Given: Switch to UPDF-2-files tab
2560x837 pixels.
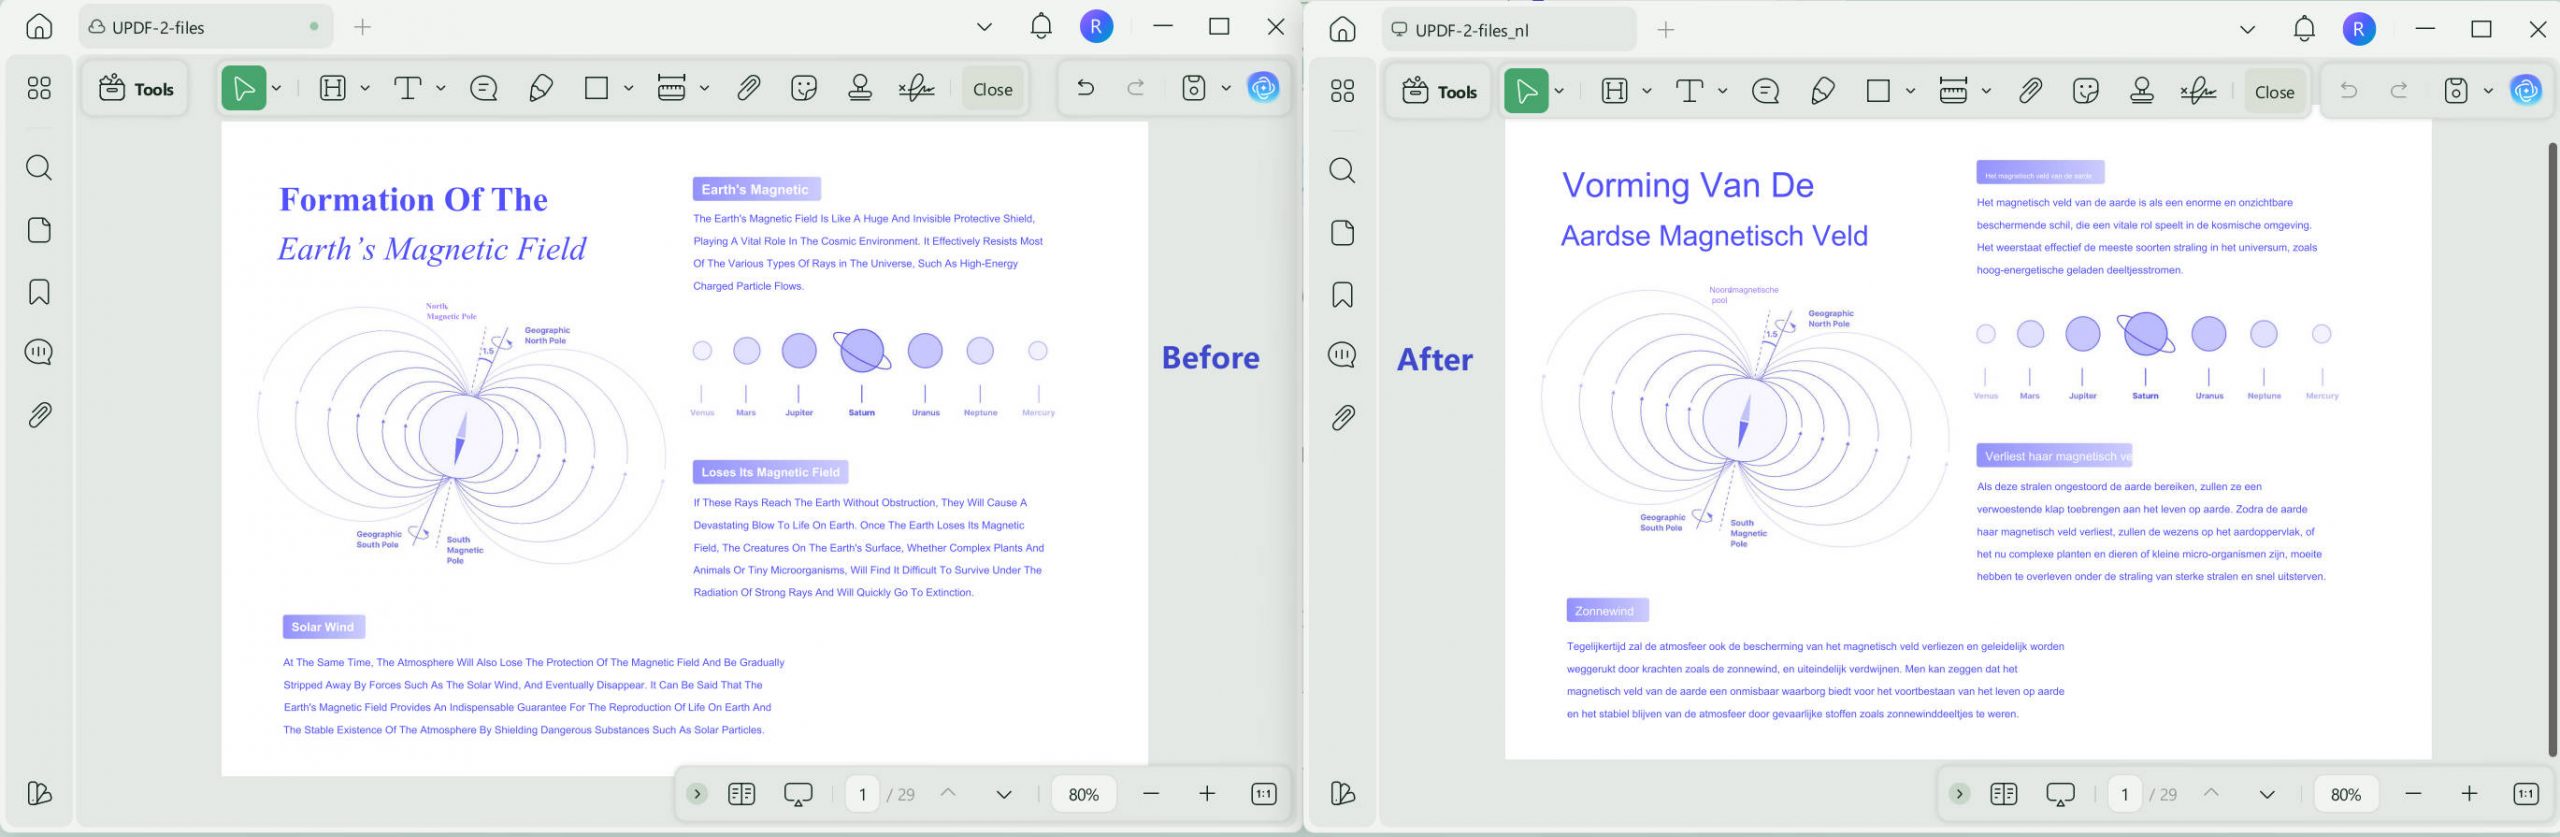Looking at the screenshot, I should (x=205, y=27).
